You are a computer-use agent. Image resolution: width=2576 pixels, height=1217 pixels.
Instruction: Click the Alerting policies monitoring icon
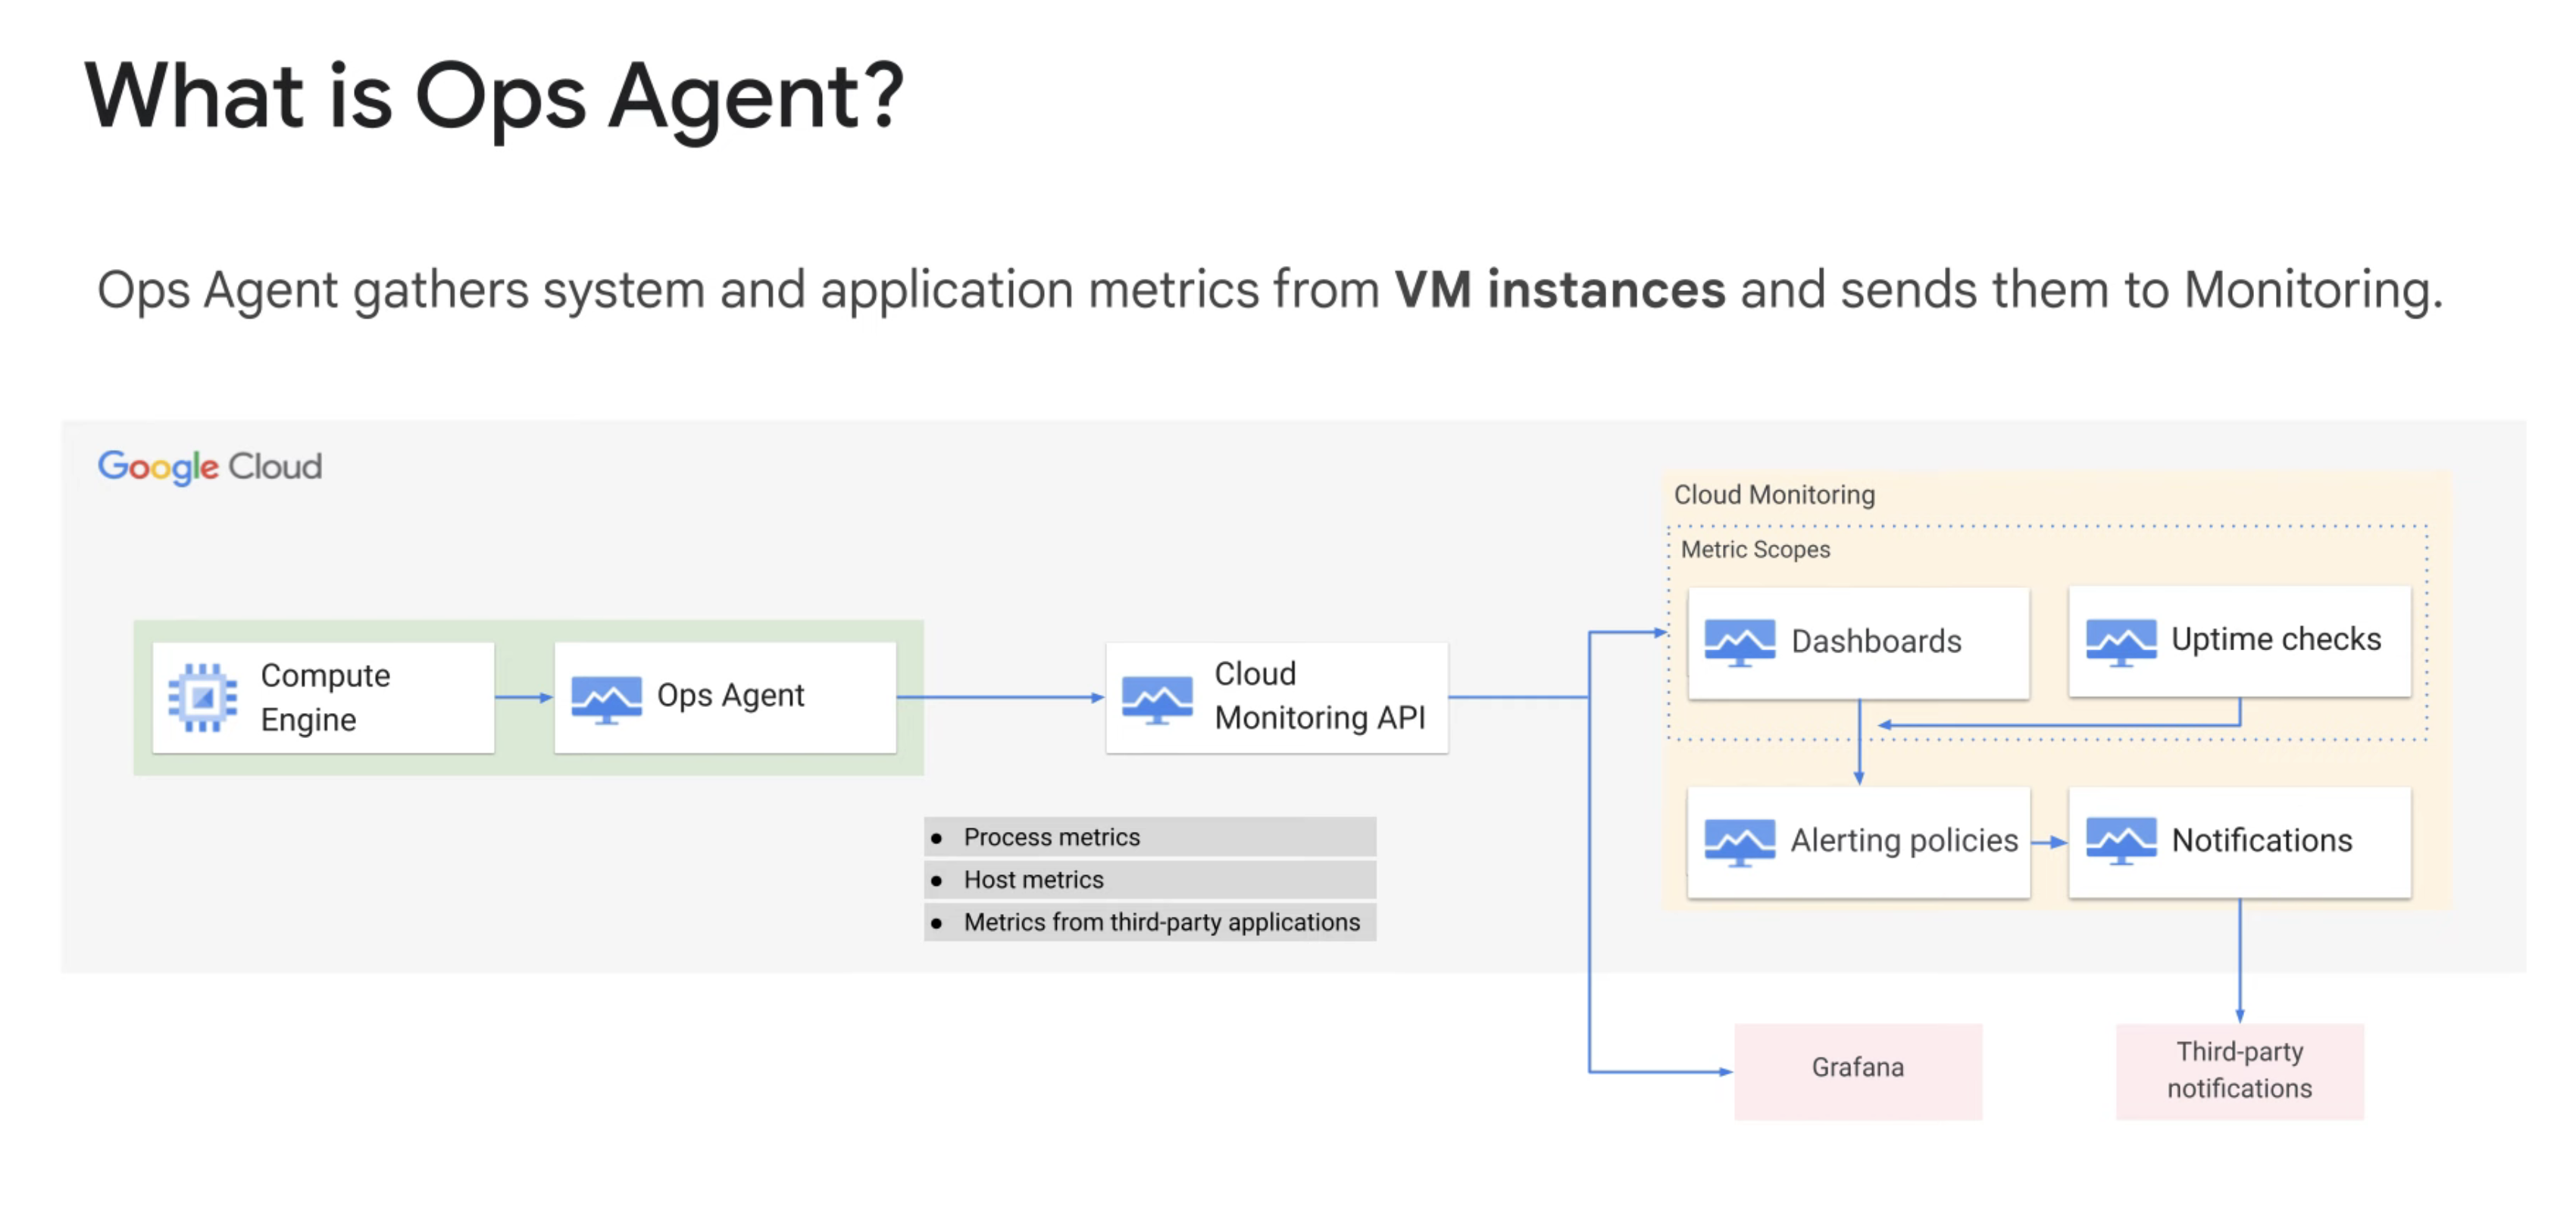[1740, 842]
